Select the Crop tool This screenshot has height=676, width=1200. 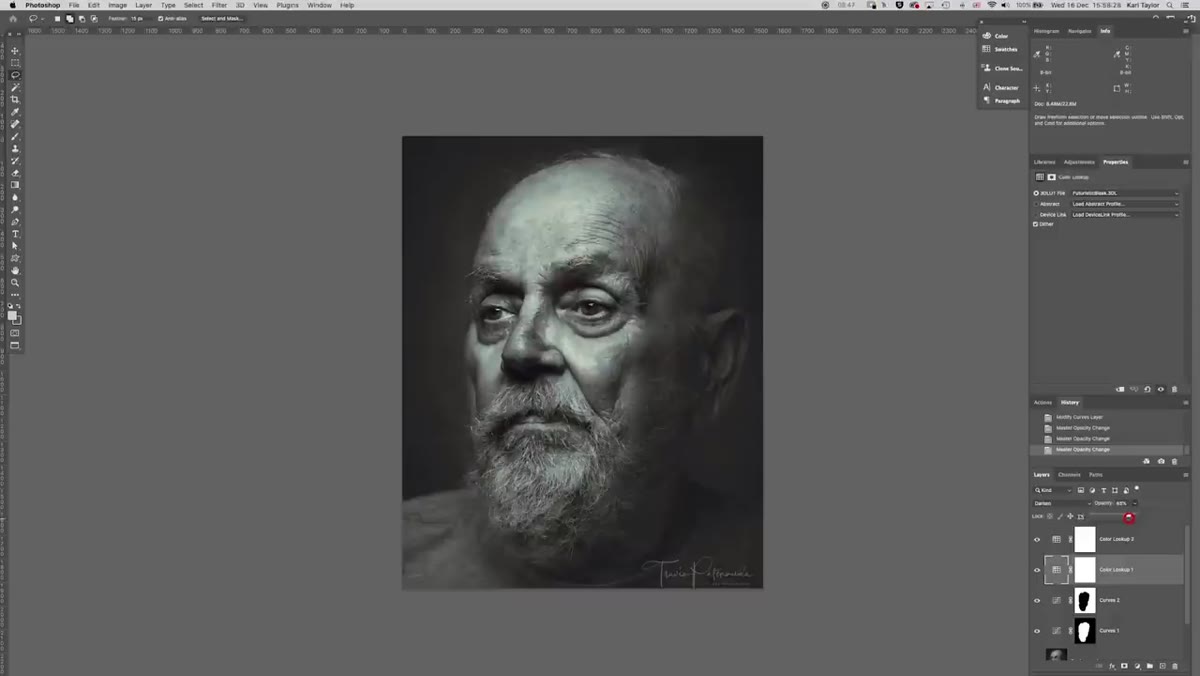(x=15, y=100)
